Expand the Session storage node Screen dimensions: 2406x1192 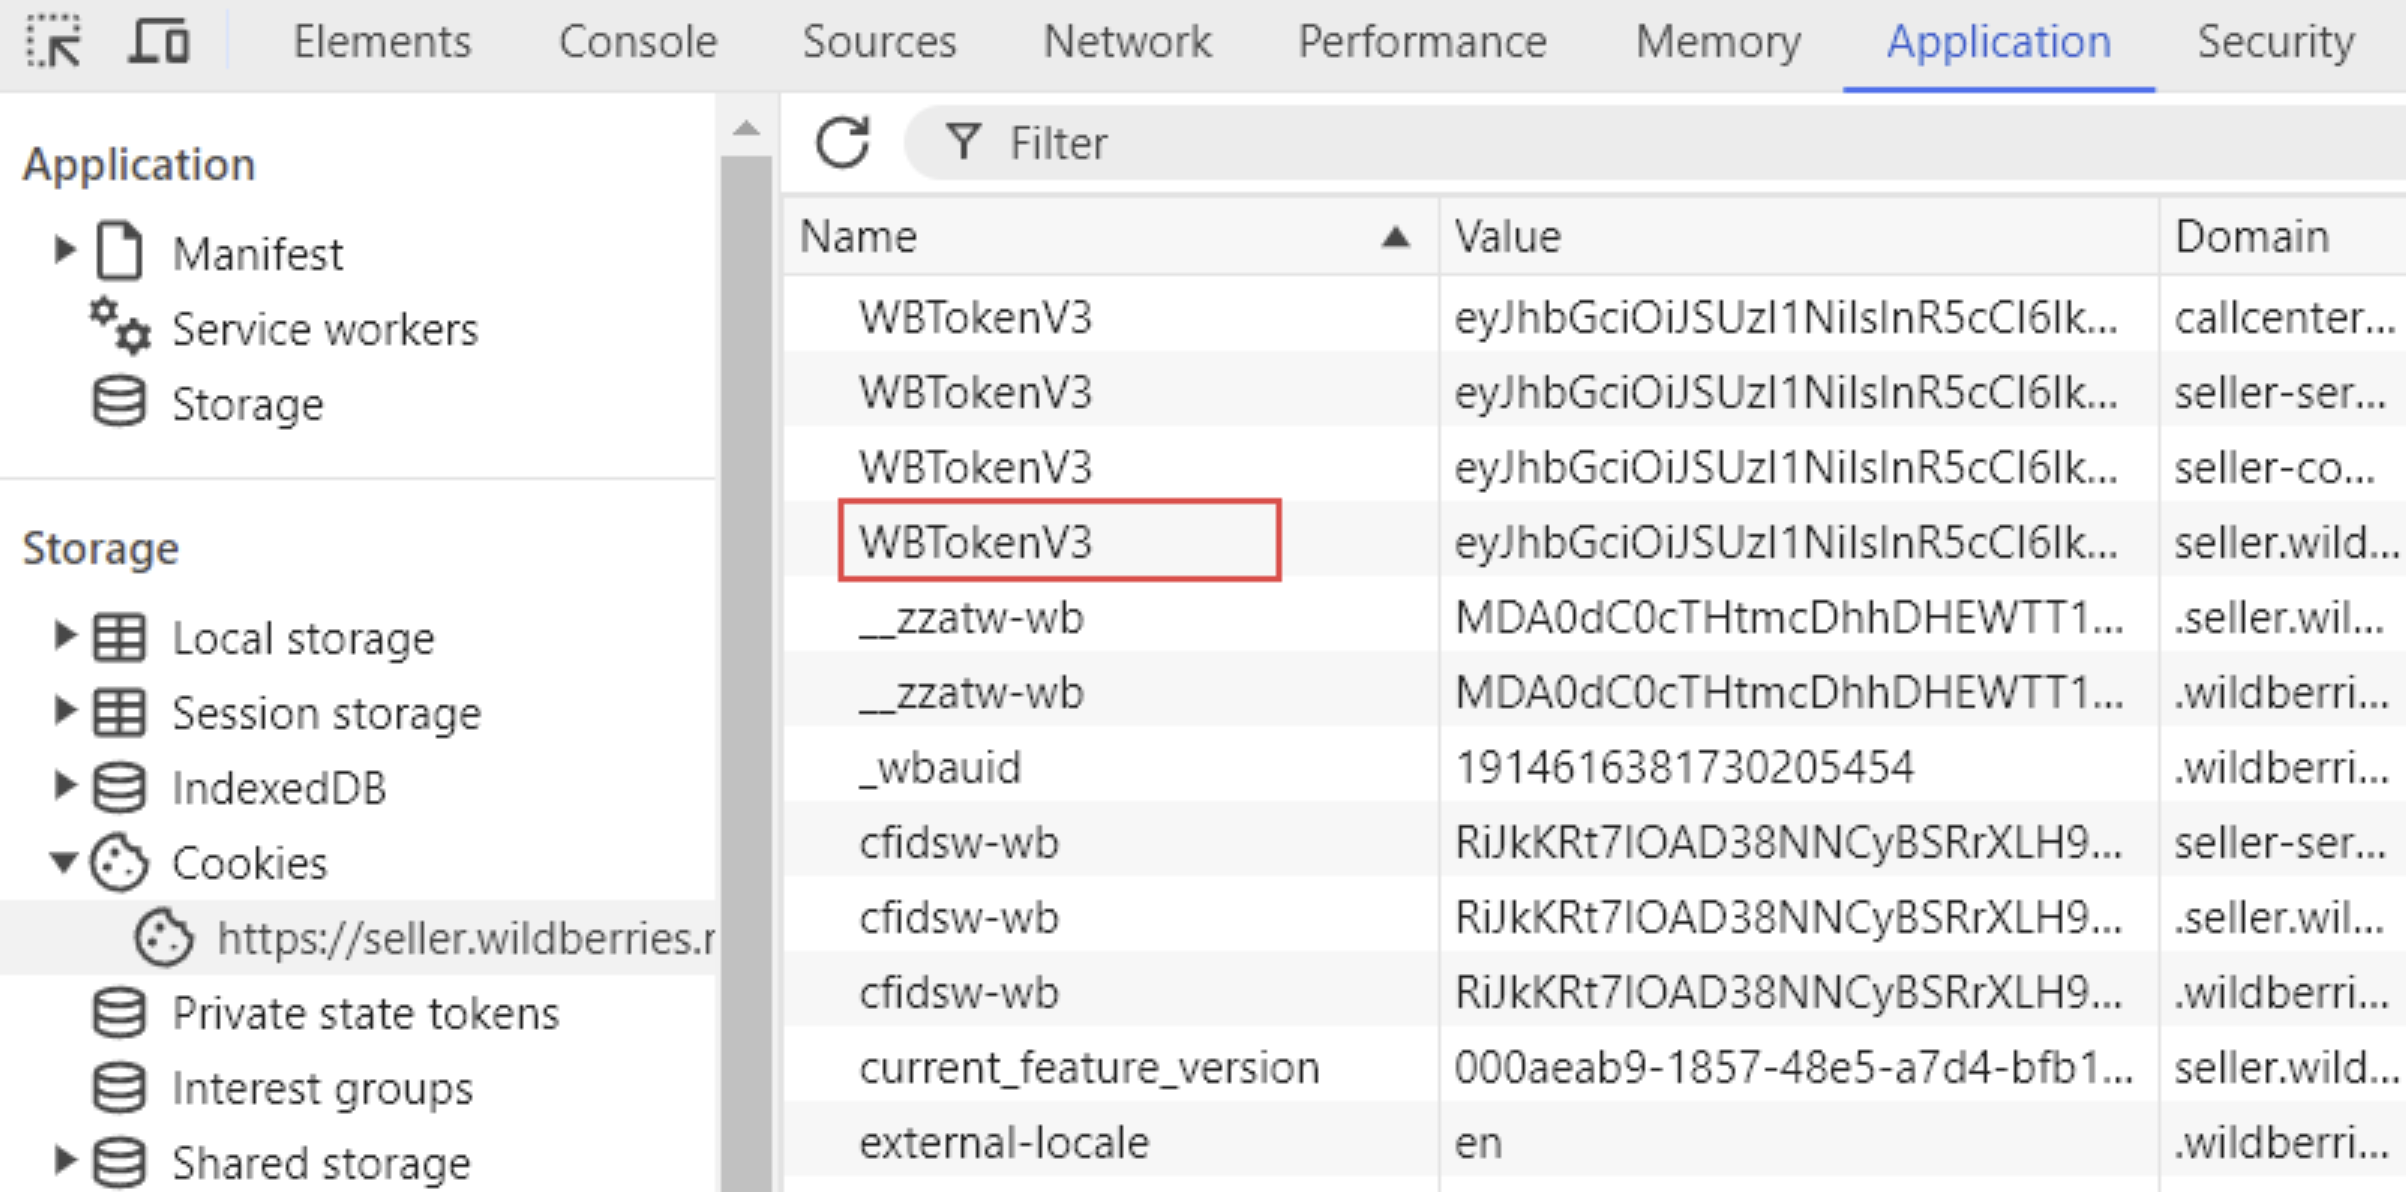(x=64, y=710)
